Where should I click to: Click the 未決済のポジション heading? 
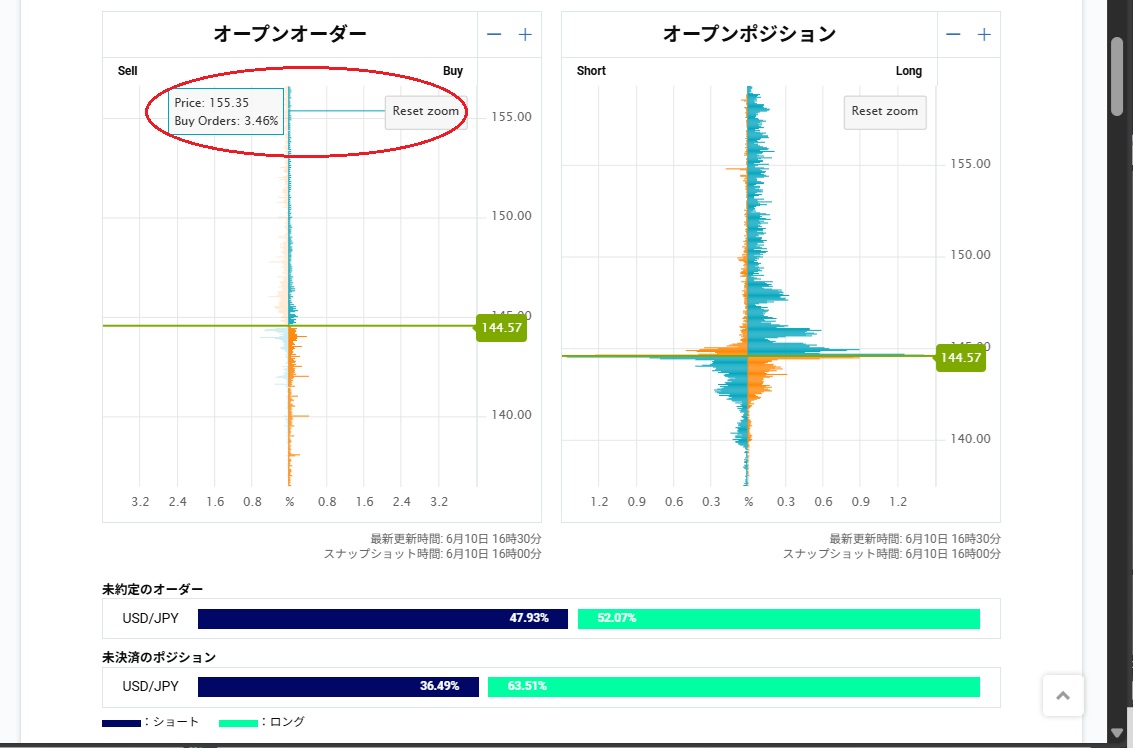[x=159, y=658]
